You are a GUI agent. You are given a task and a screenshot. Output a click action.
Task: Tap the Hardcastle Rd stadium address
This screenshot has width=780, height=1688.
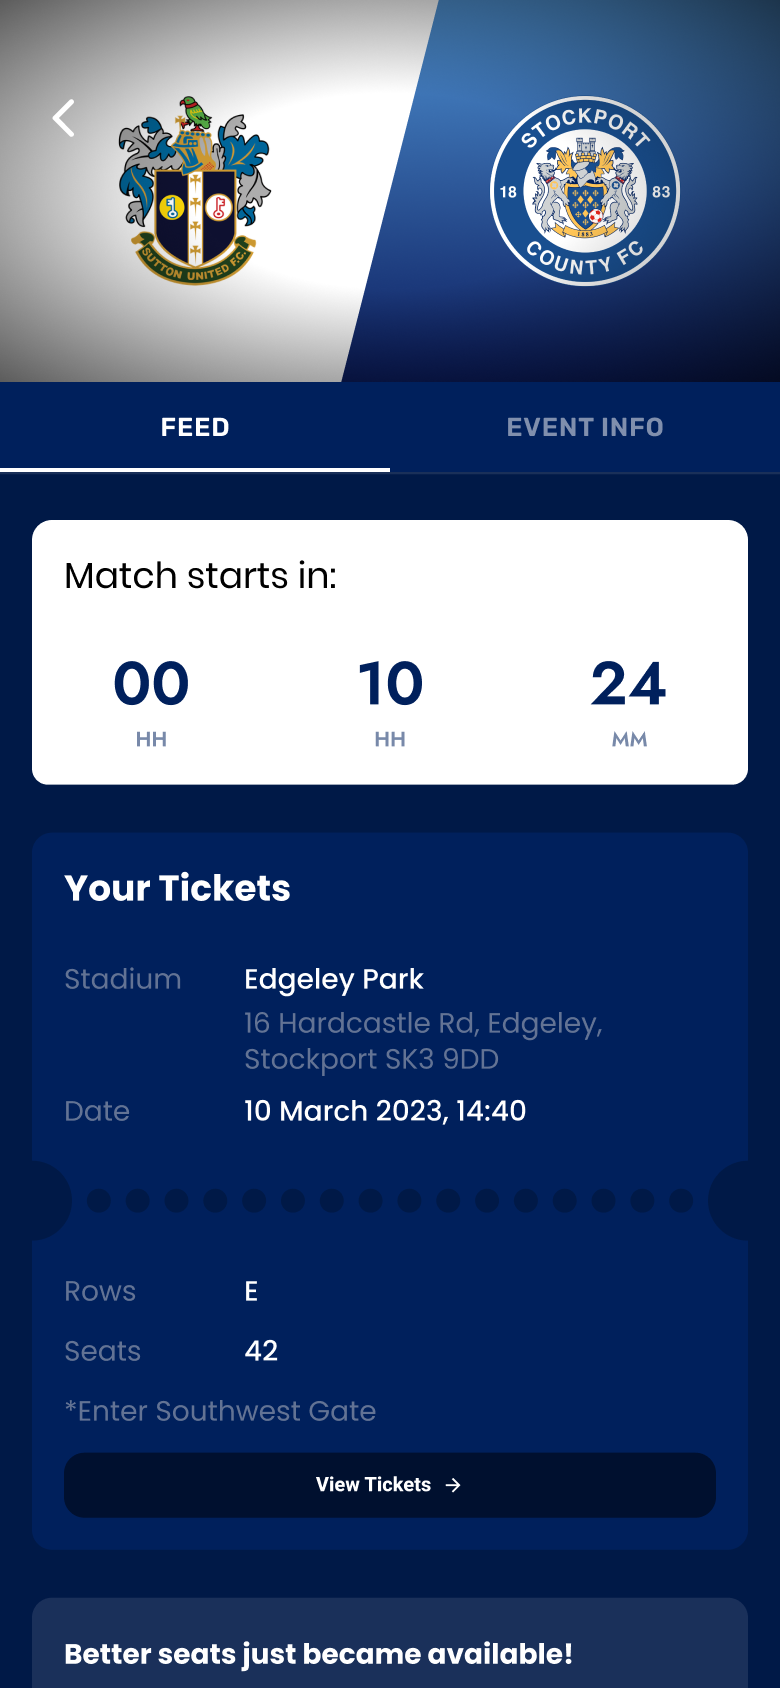[423, 1041]
